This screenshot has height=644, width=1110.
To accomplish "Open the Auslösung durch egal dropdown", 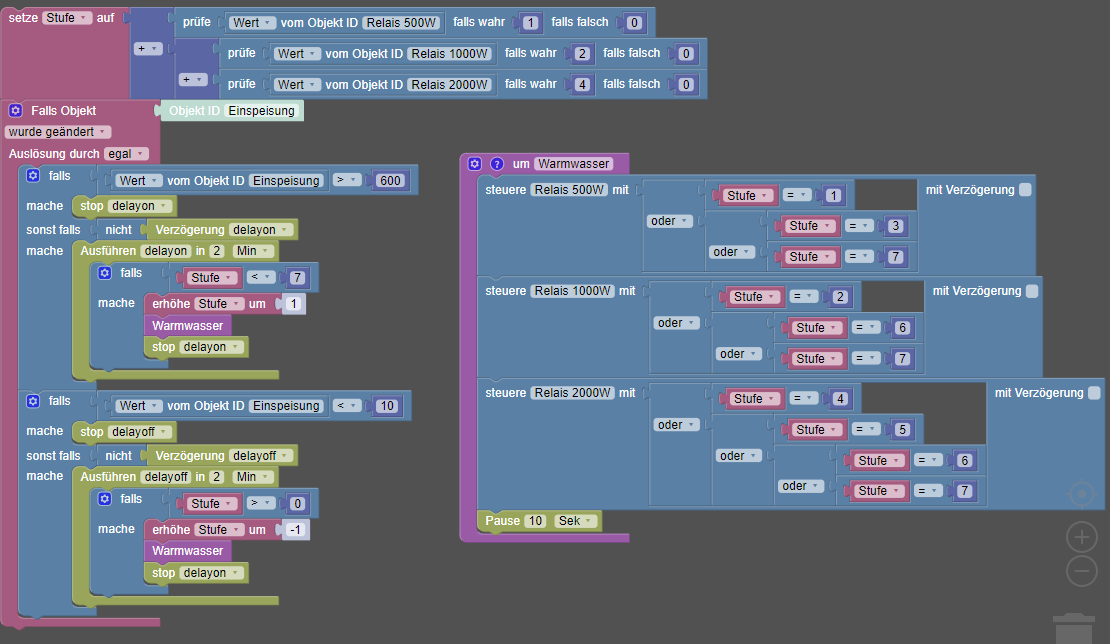I will 126,154.
